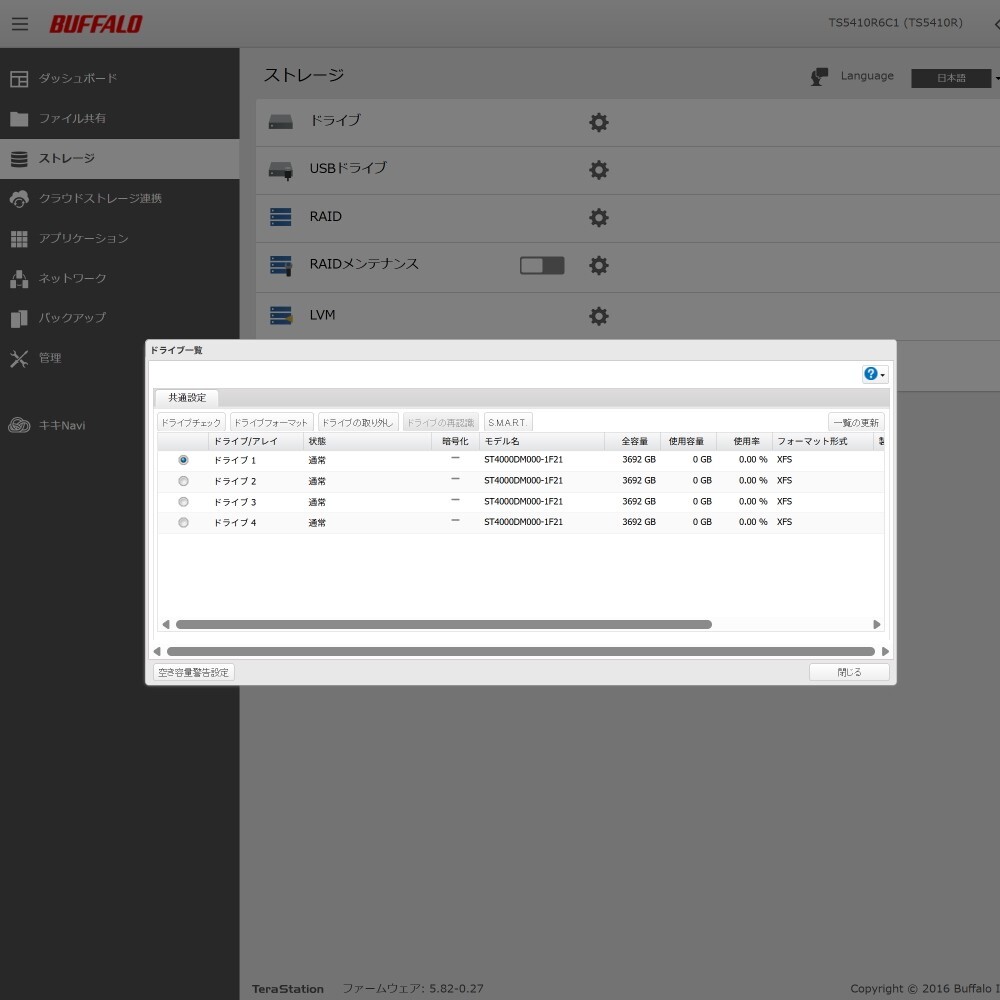Expand the help dropdown arrow in dialog
1000x1000 pixels.
[883, 376]
